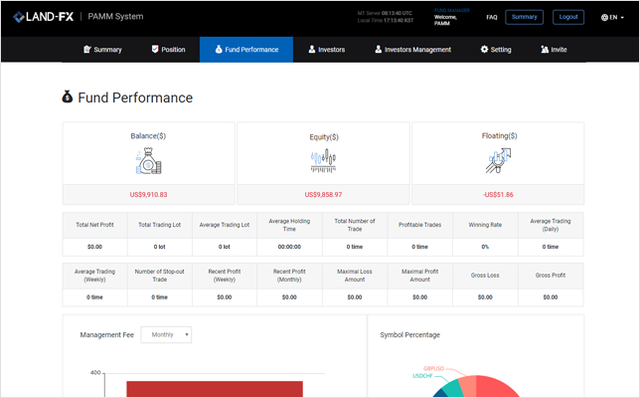Click the Recent Profit (Monthly) header
The height and width of the screenshot is (398, 640).
pos(289,276)
